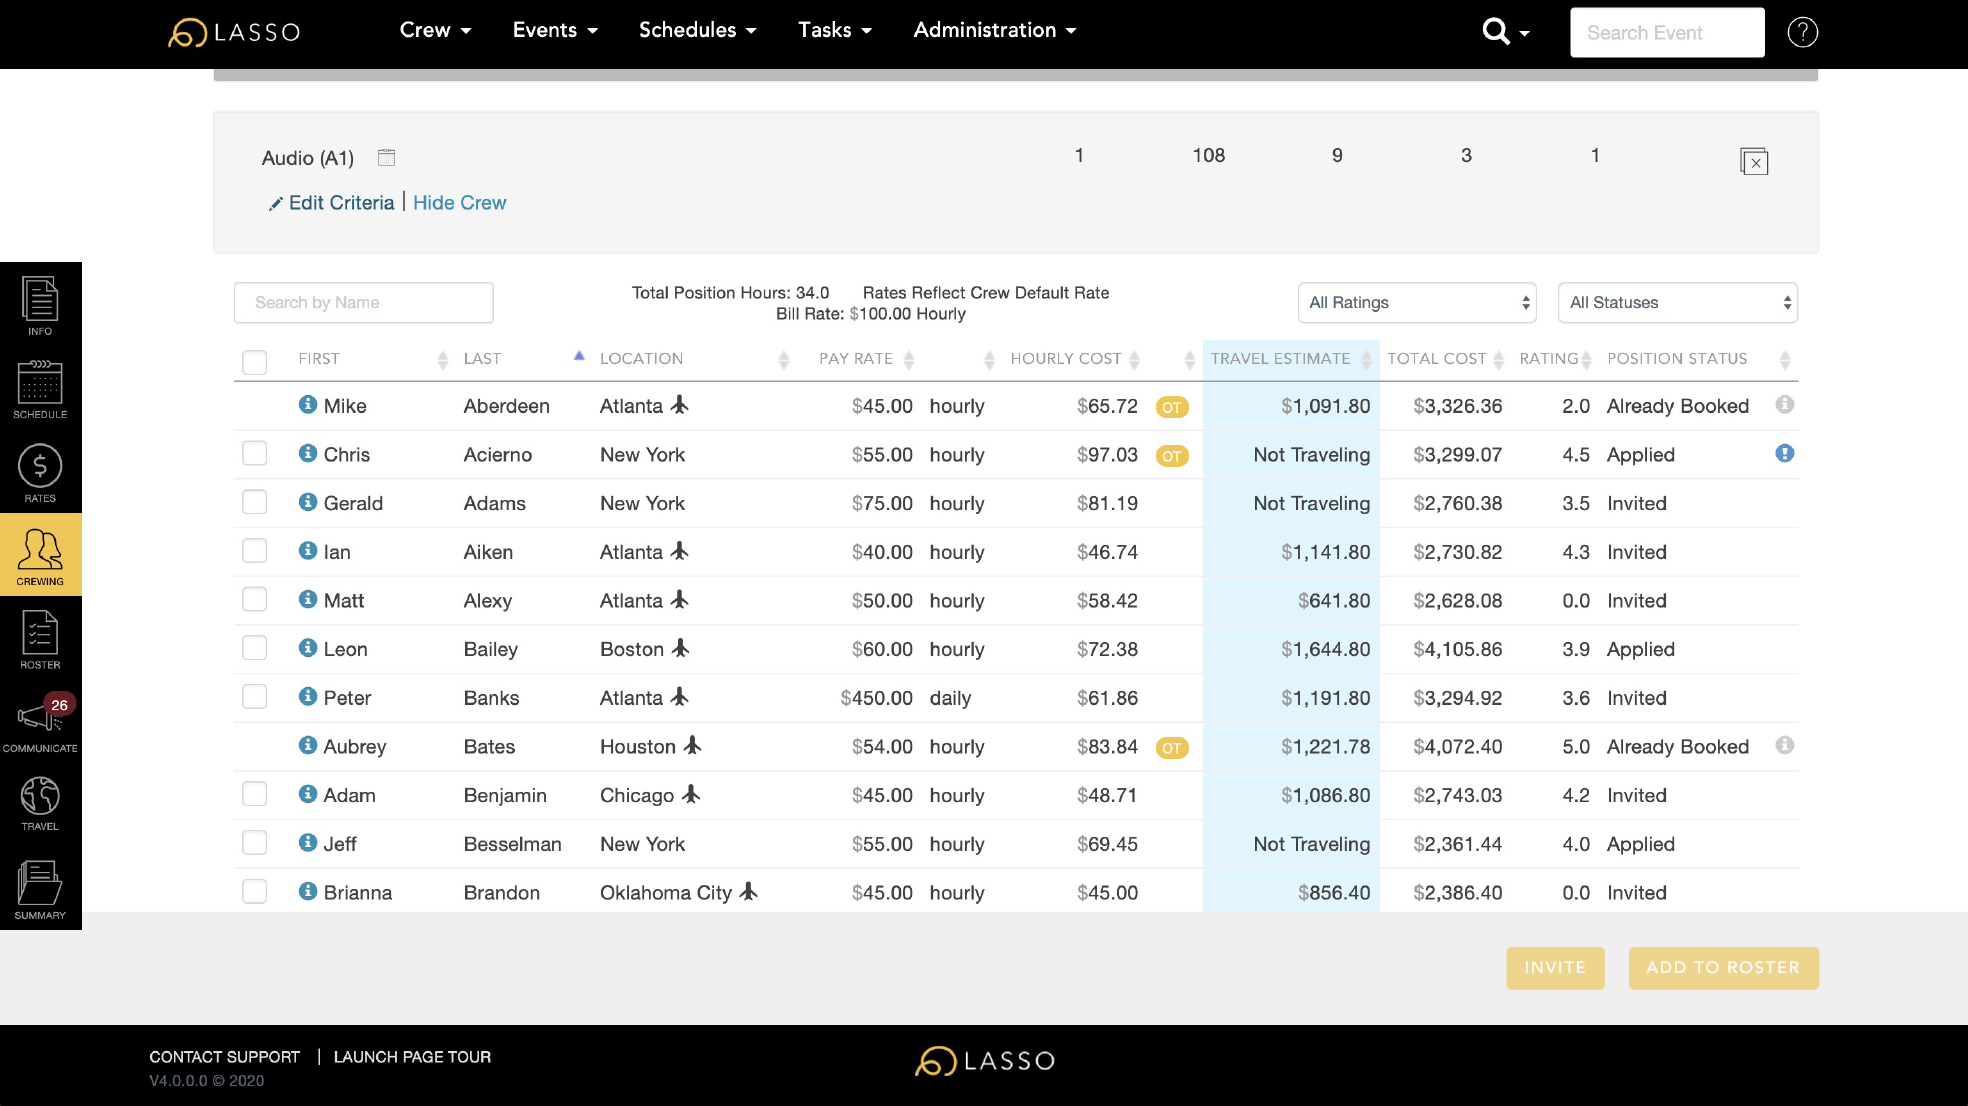Select Leon Bailey's row checkbox
Image resolution: width=1968 pixels, height=1106 pixels.
point(255,649)
